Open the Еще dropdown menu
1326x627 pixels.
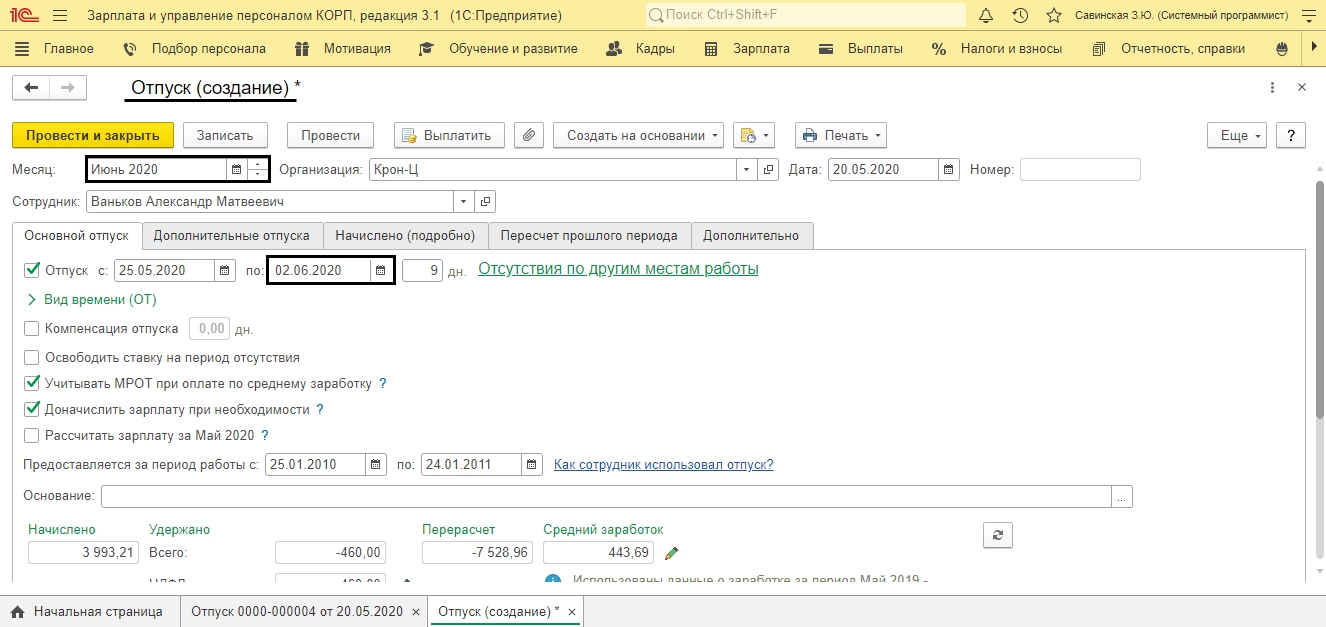[x=1238, y=135]
